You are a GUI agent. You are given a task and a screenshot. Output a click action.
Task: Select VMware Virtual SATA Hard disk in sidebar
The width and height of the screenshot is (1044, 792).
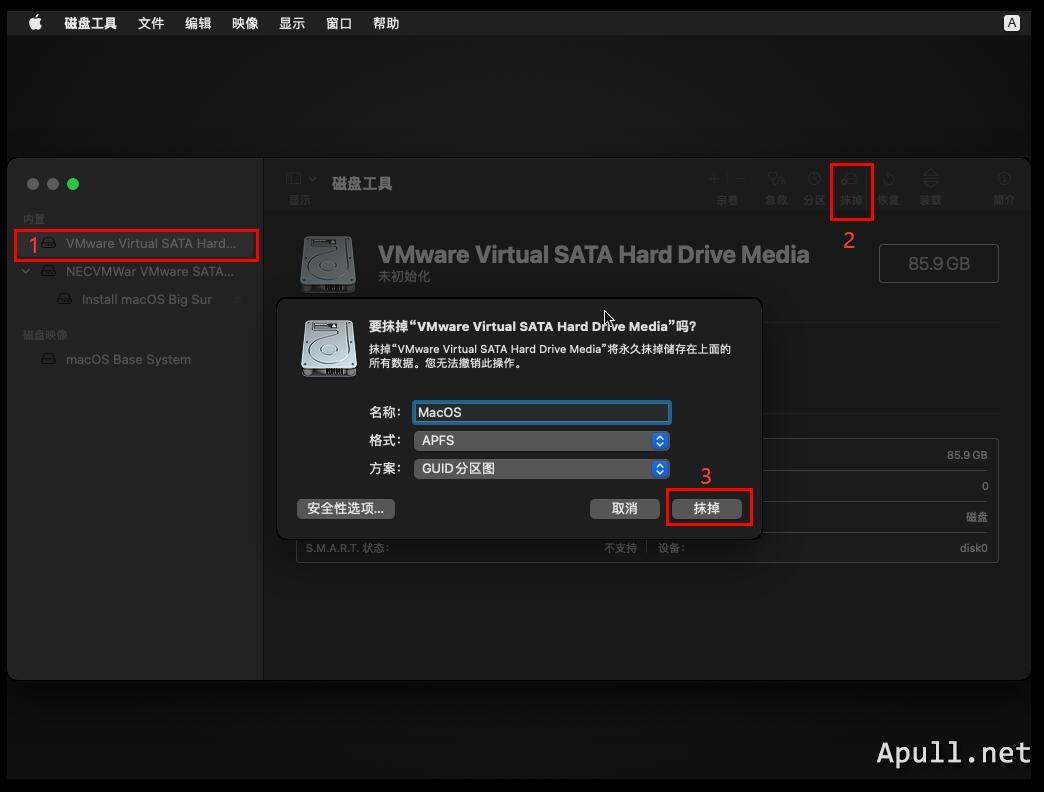click(x=136, y=244)
